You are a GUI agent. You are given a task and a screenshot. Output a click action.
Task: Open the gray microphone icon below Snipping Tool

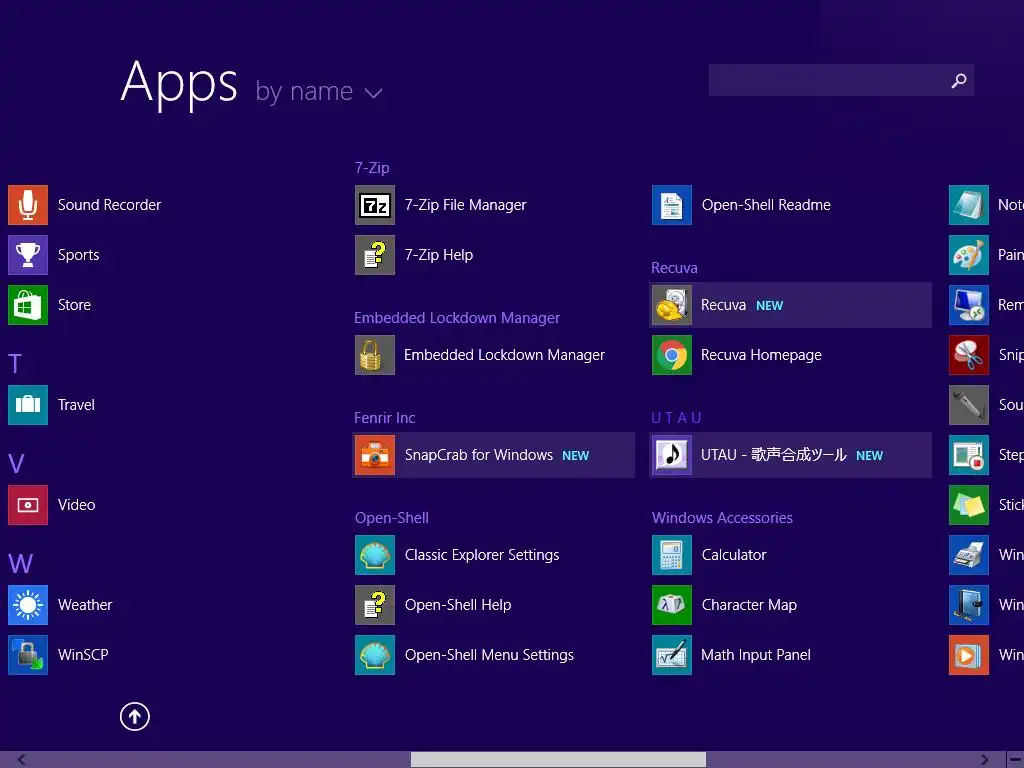pos(969,405)
